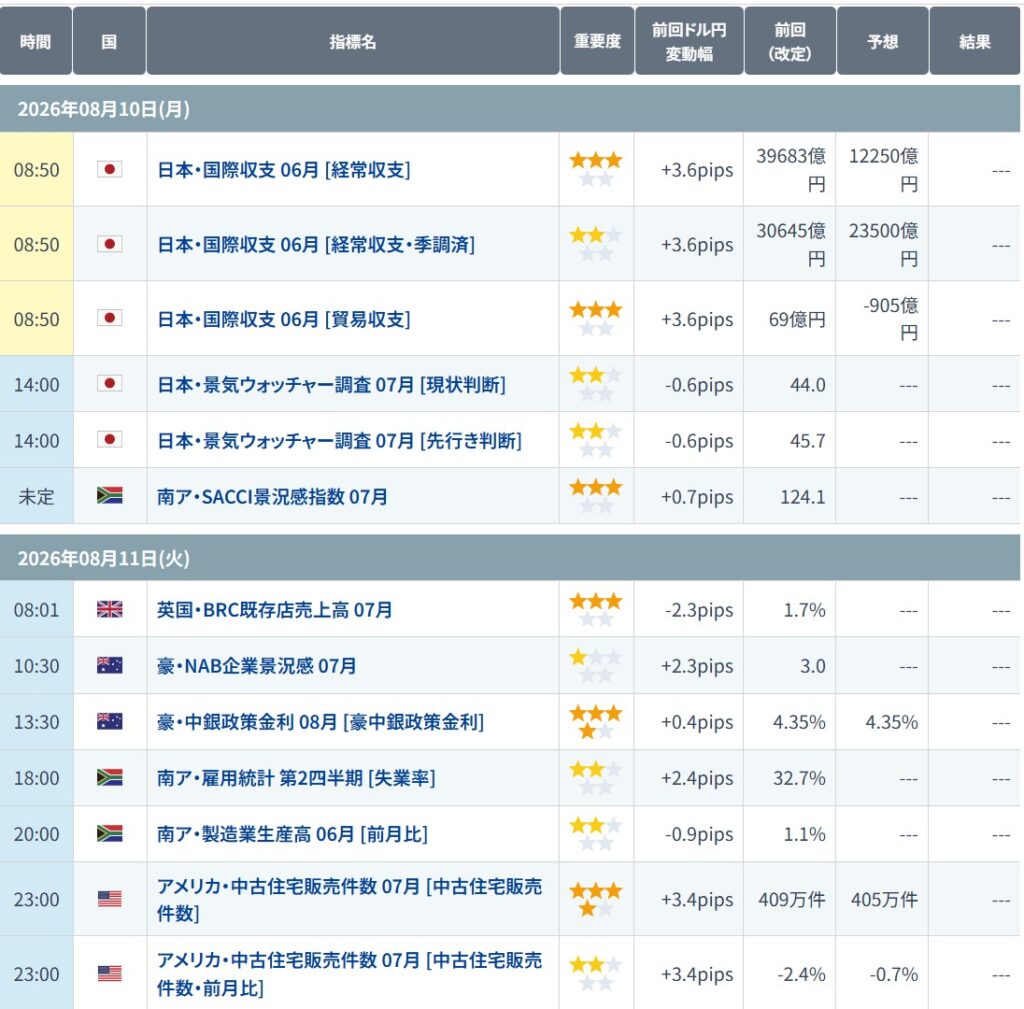Click importance stars for 製造業生産高 row
The width and height of the screenshot is (1024, 1009).
pos(596,834)
